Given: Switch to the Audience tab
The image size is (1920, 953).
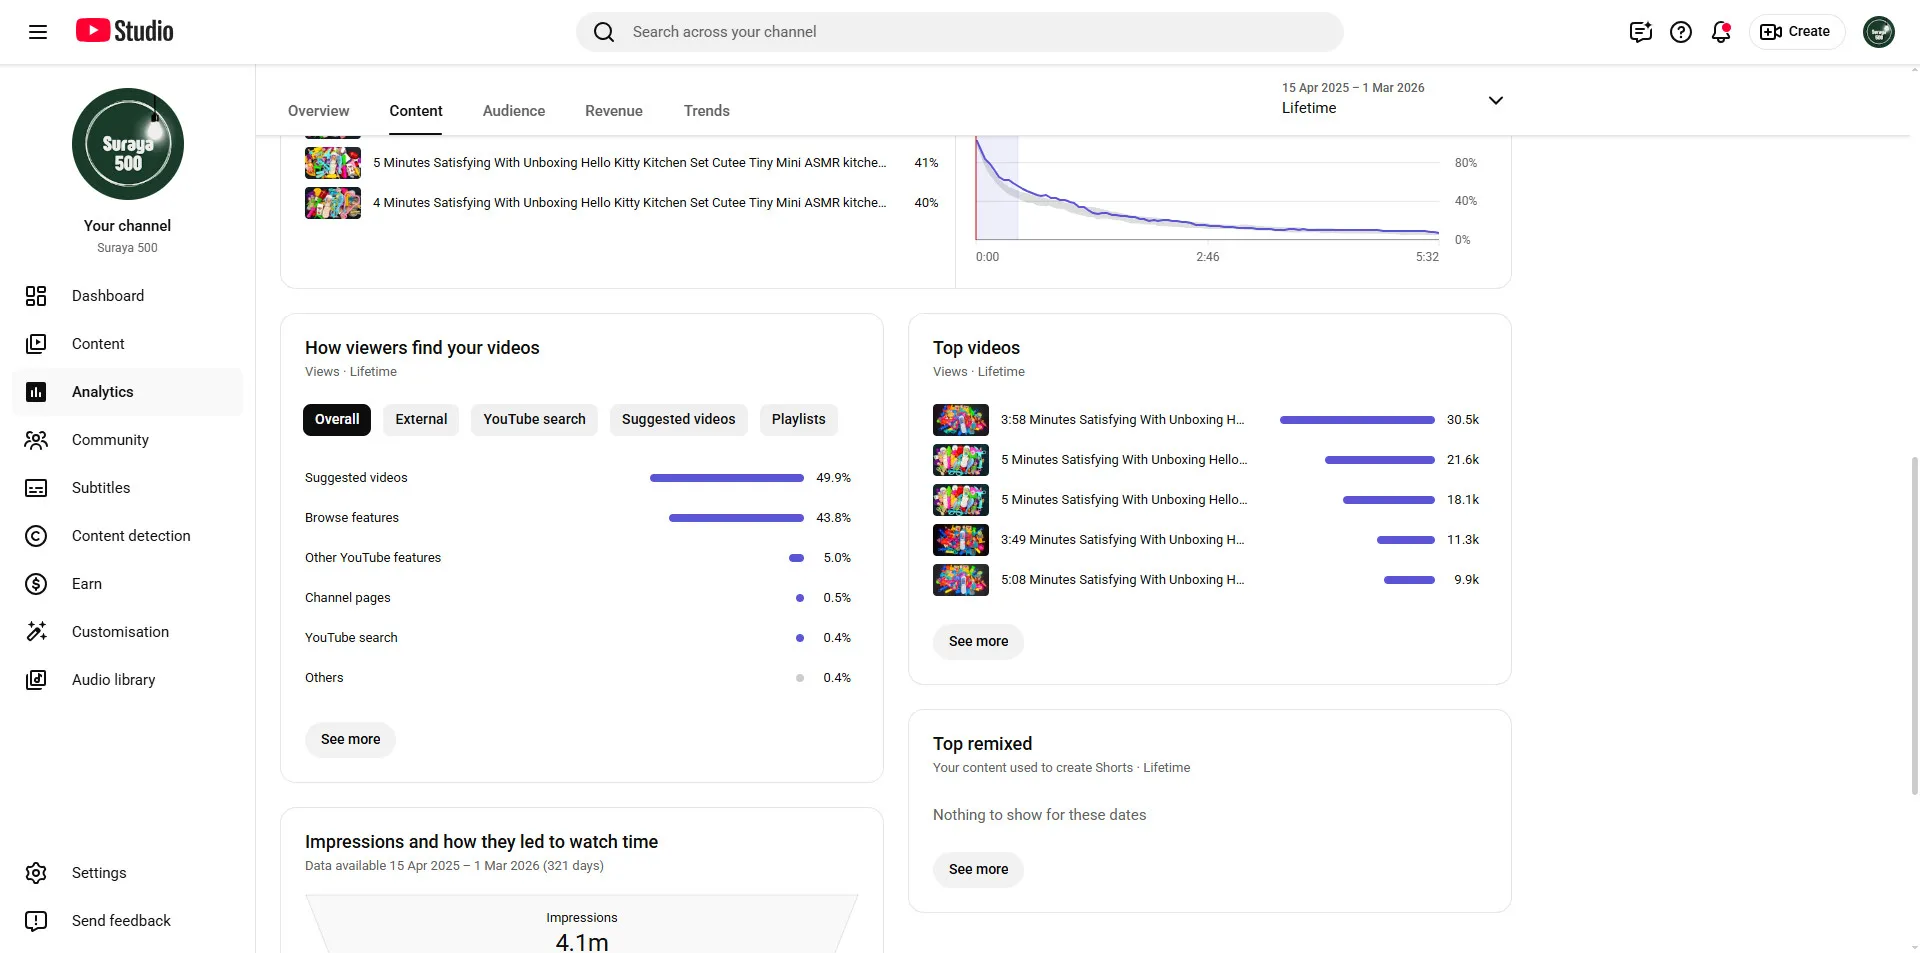Looking at the screenshot, I should tap(514, 111).
